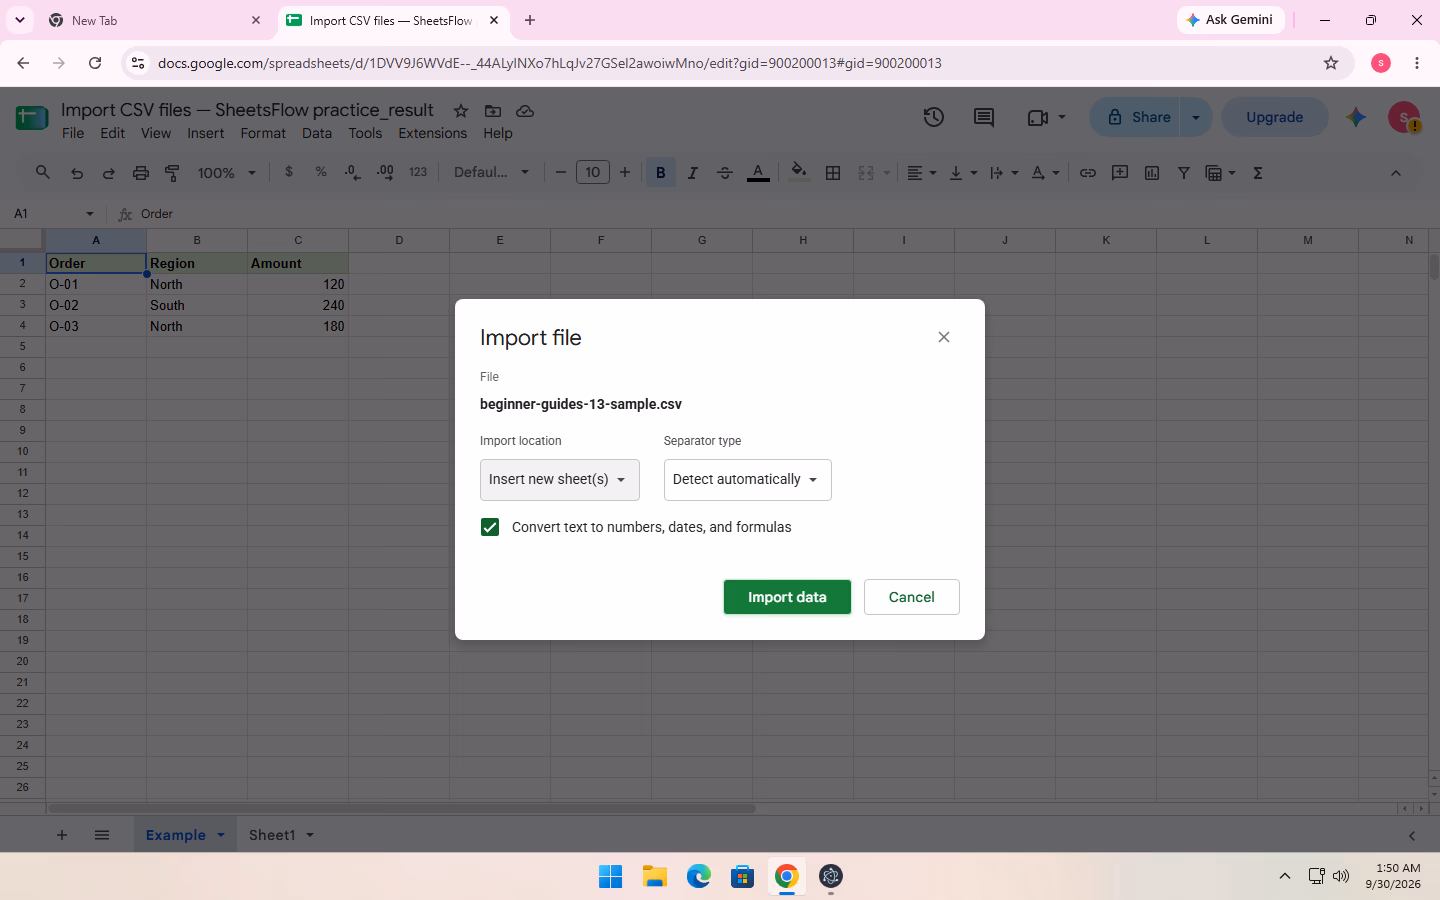Apply percent format icon
1440x900 pixels.
321,172
